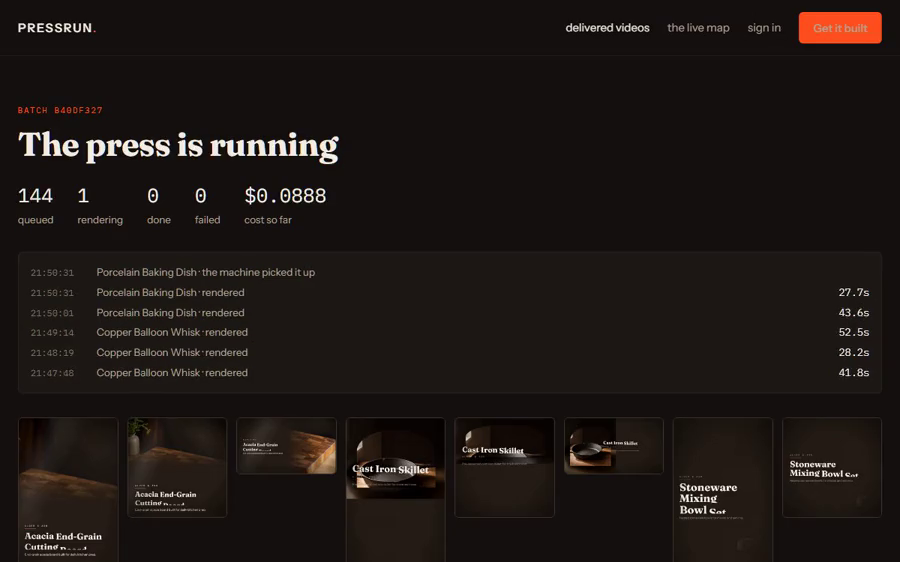Open the live map link
This screenshot has width=900, height=562.
698,28
